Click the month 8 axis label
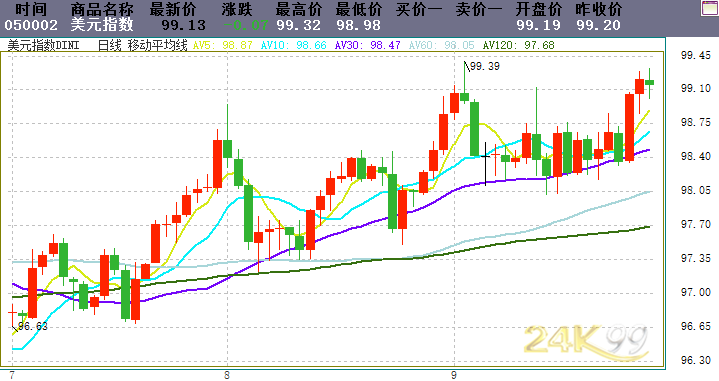Viewport: 719px width, 381px height. pyautogui.click(x=227, y=375)
